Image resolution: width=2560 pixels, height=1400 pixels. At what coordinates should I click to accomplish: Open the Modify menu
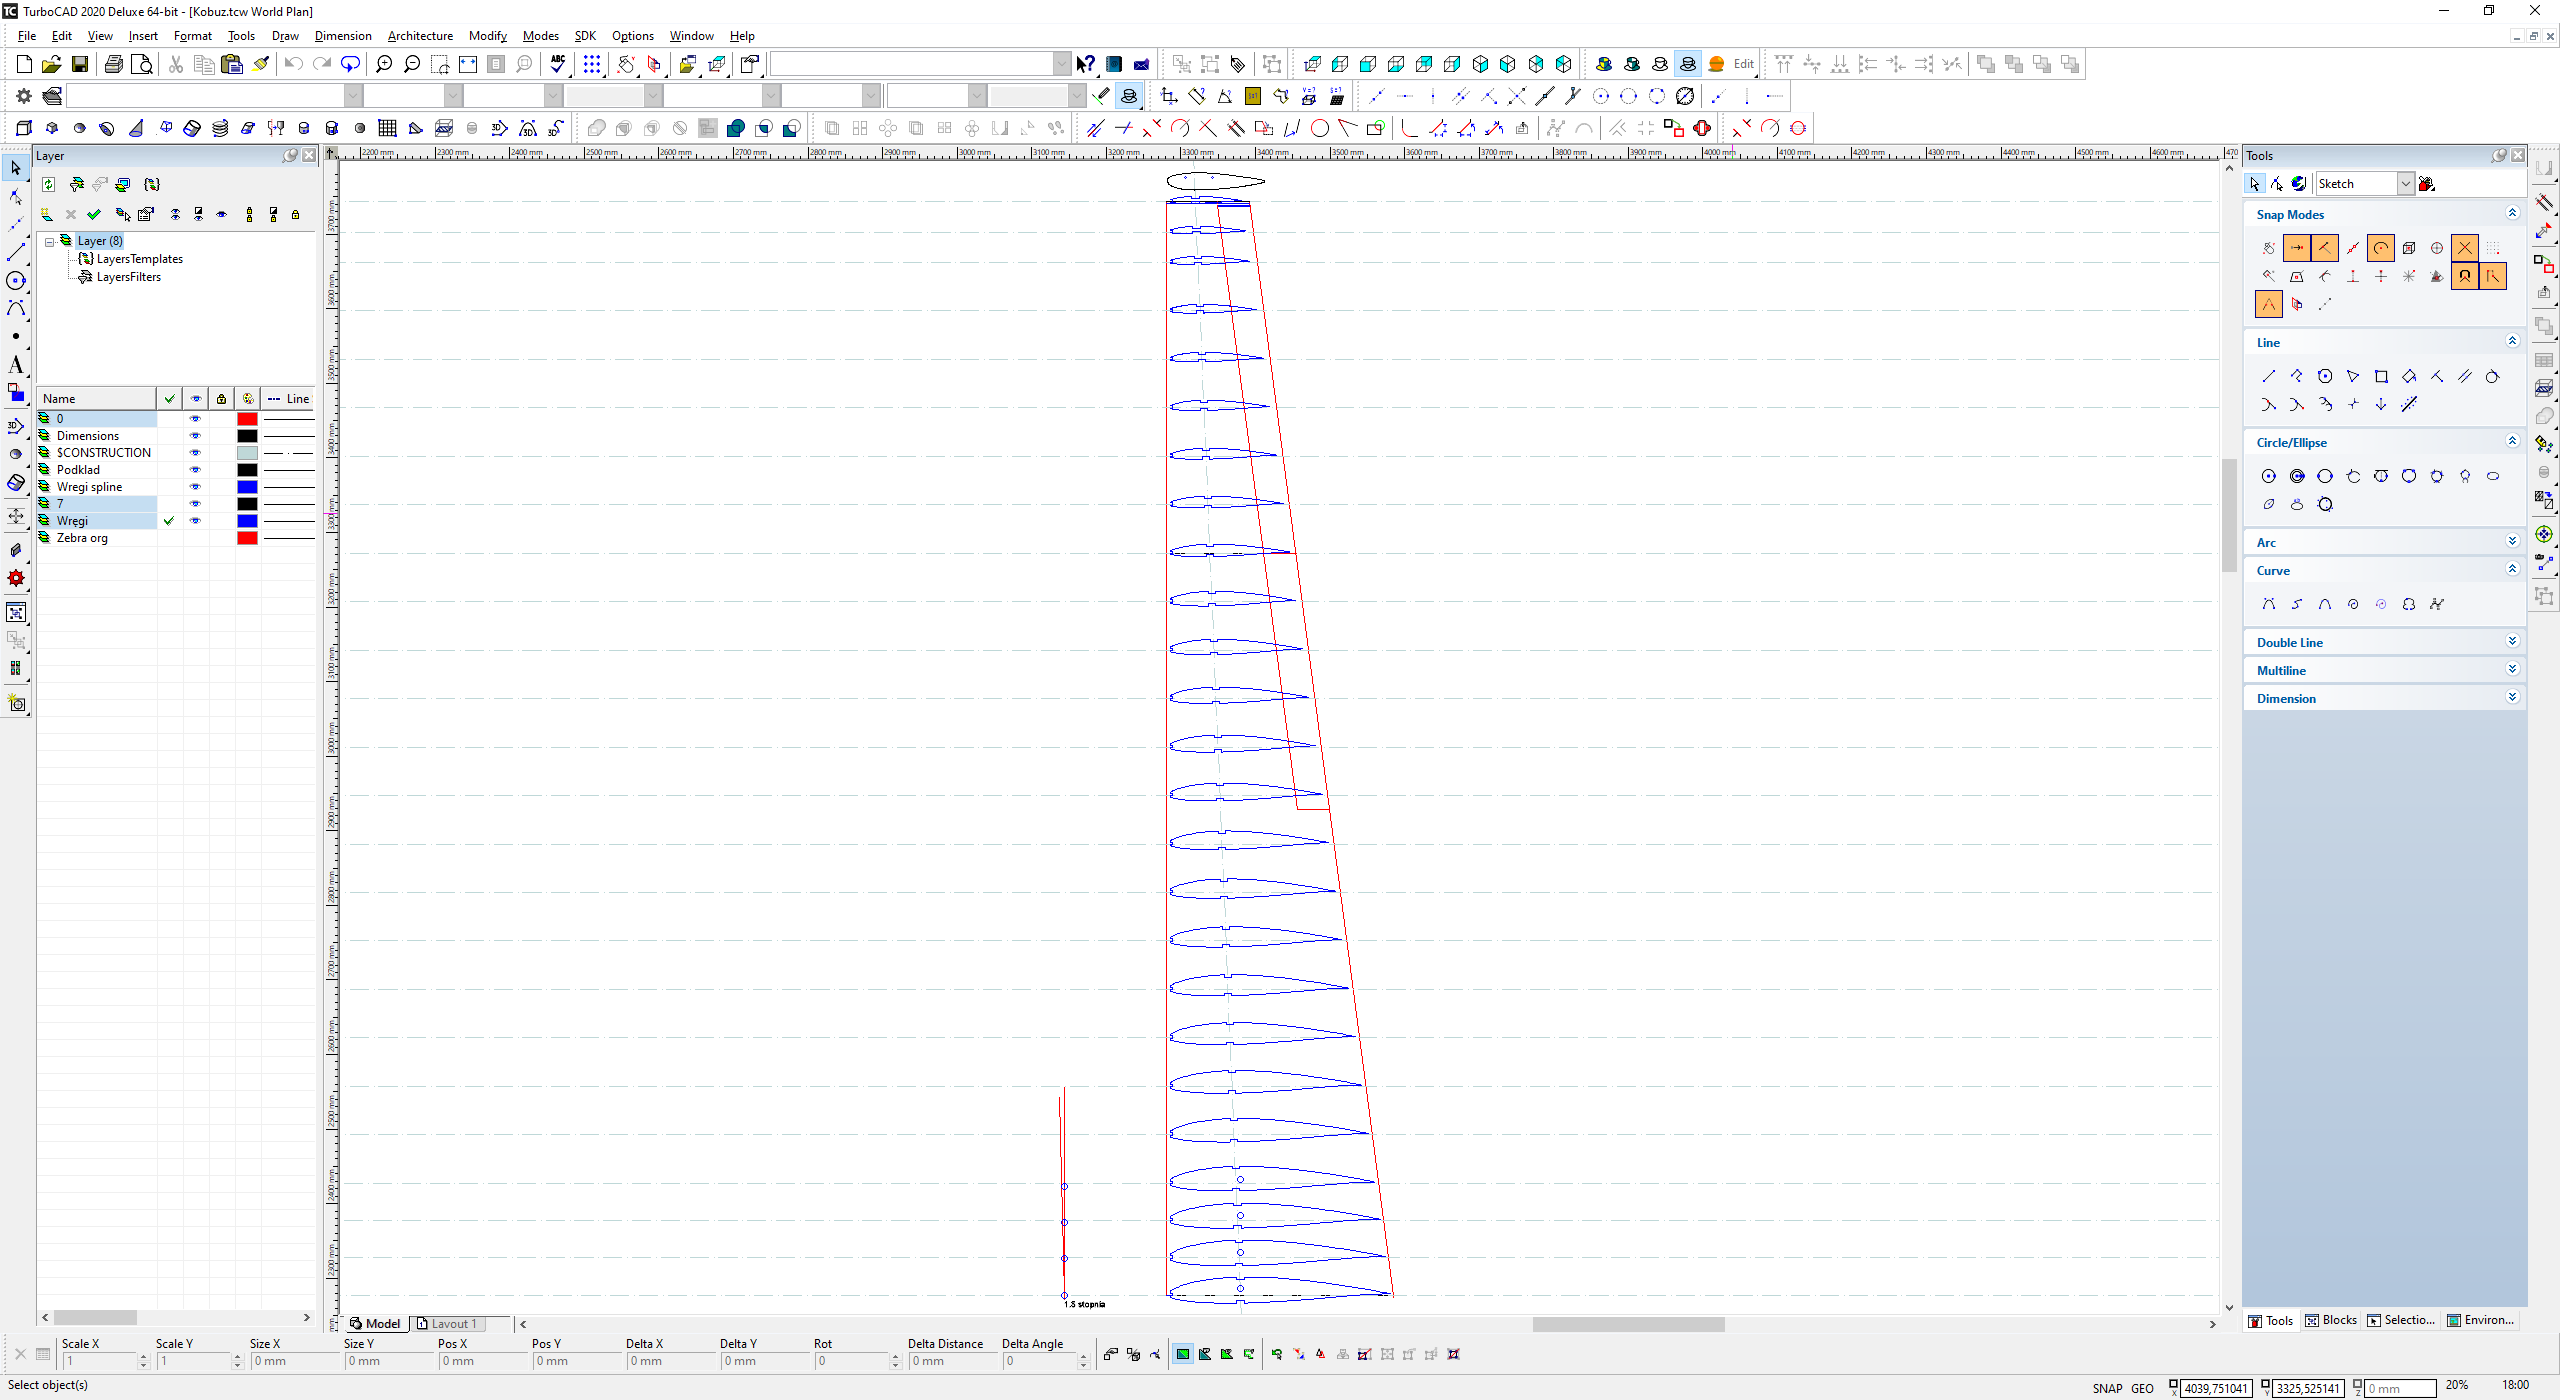coord(488,36)
